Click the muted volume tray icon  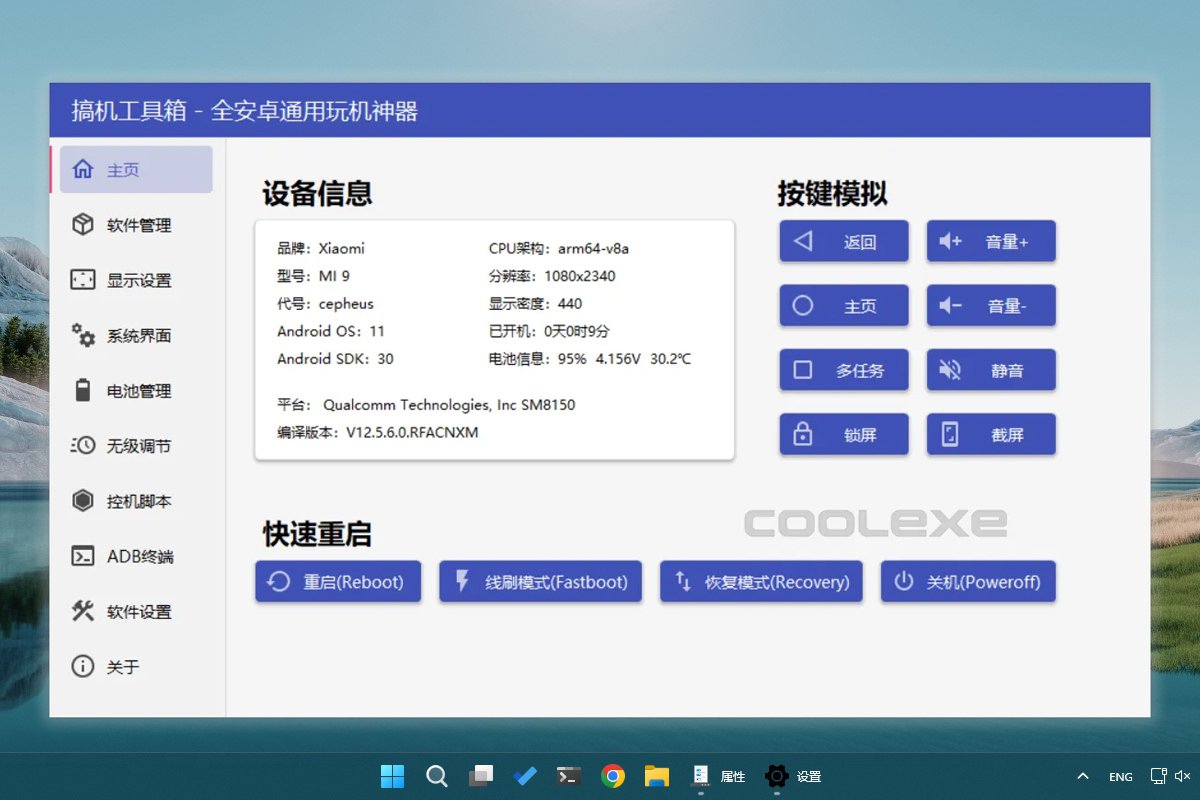1183,776
